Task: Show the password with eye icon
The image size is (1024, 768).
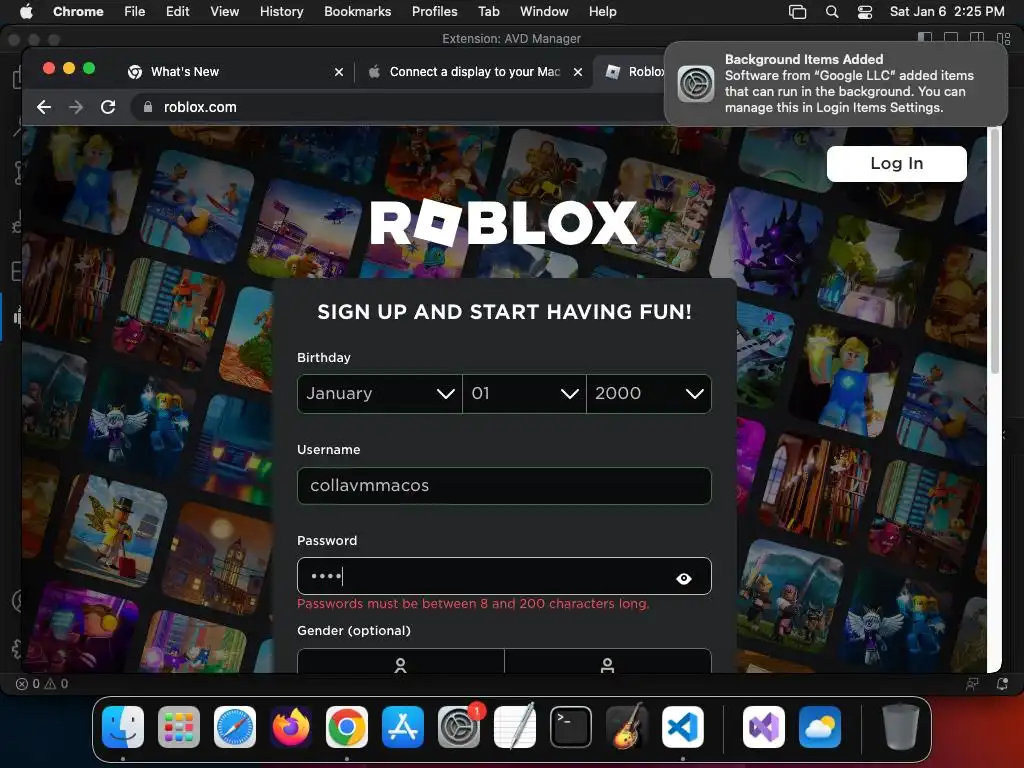Action: 684,578
